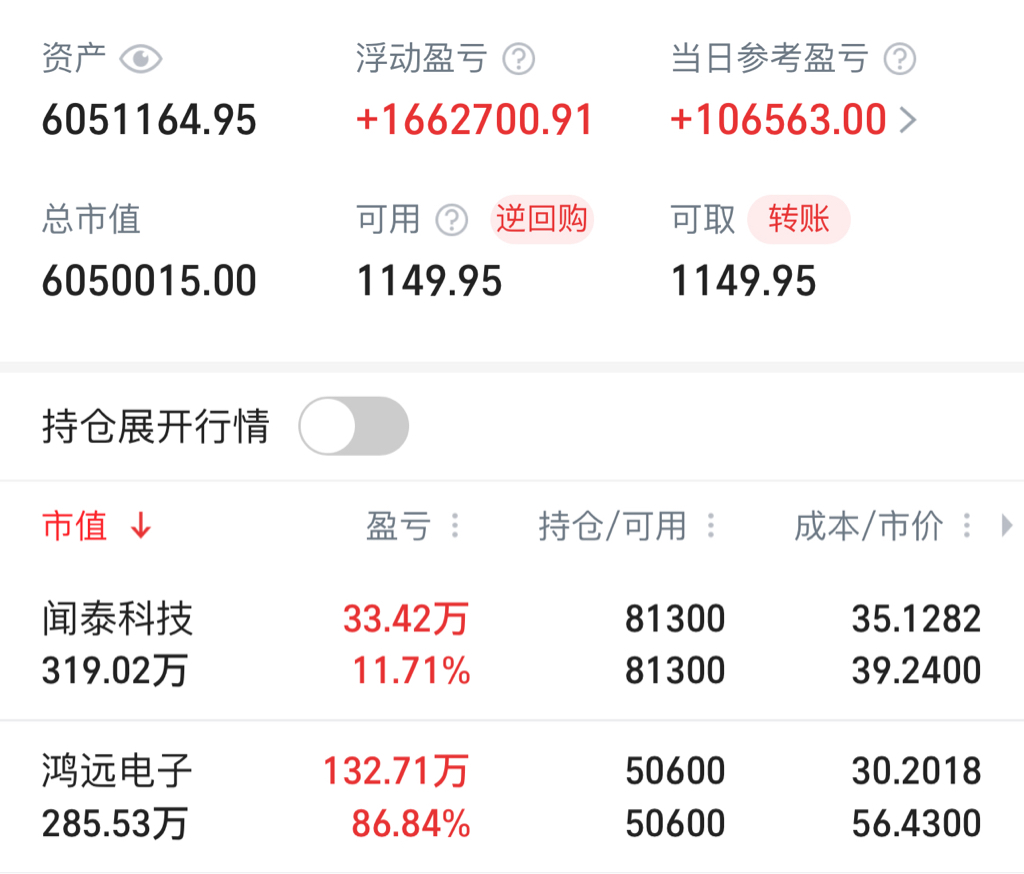Click the 市值 descending sort arrow
Image resolution: width=1024 pixels, height=874 pixels.
(141, 526)
